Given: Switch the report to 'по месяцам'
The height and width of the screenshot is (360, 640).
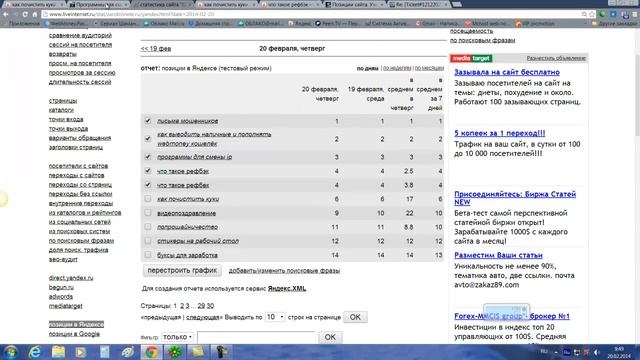Looking at the screenshot, I should [429, 68].
